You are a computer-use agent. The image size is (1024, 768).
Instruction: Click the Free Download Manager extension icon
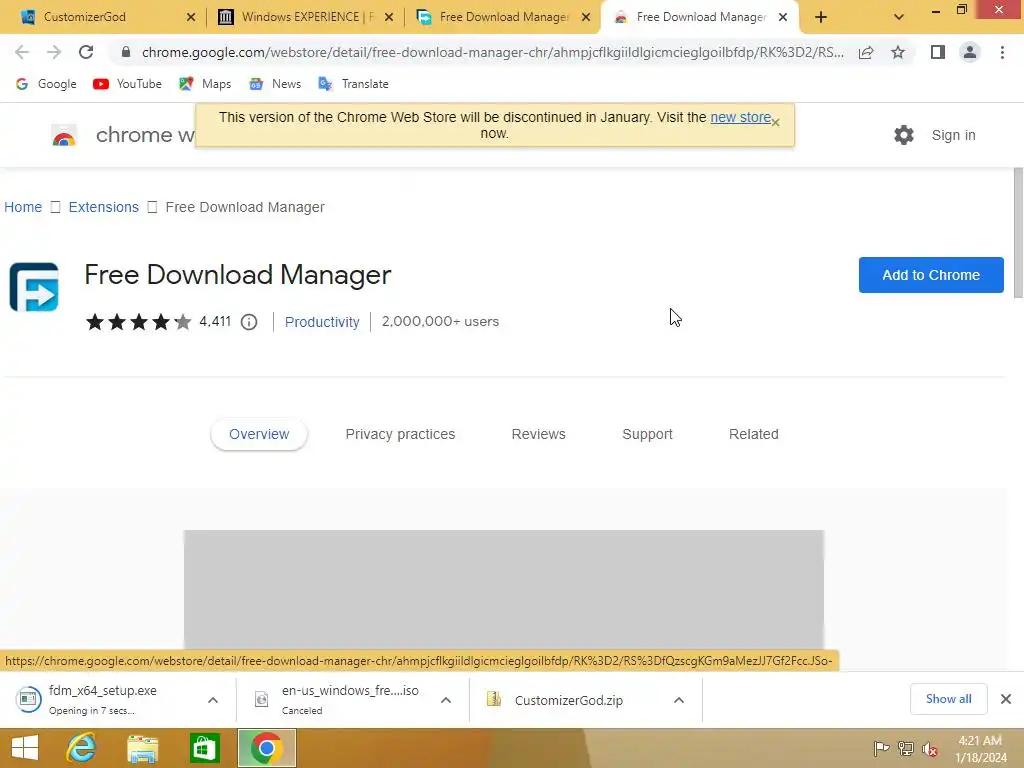click(34, 287)
